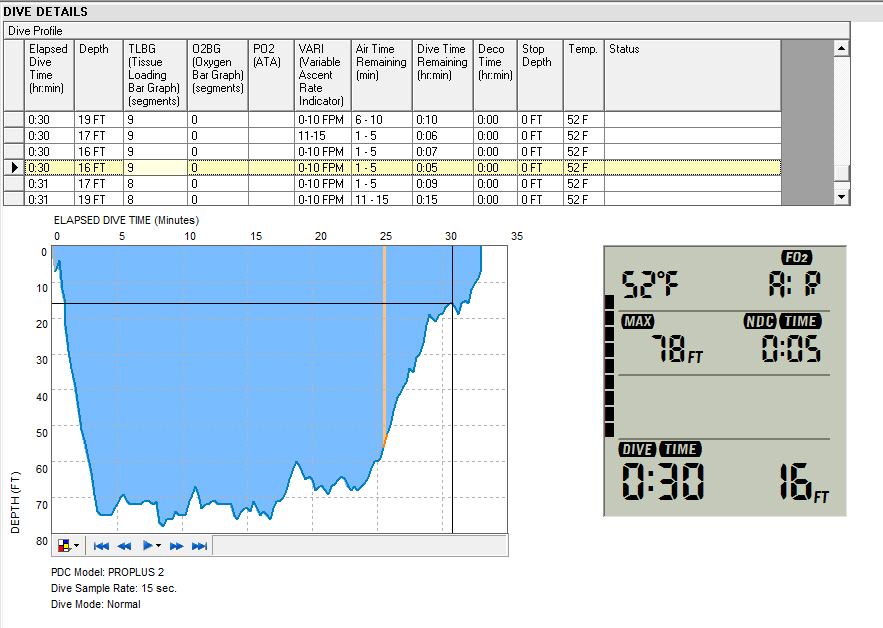Click the Dive Profile section title
The height and width of the screenshot is (628, 883).
click(x=35, y=31)
